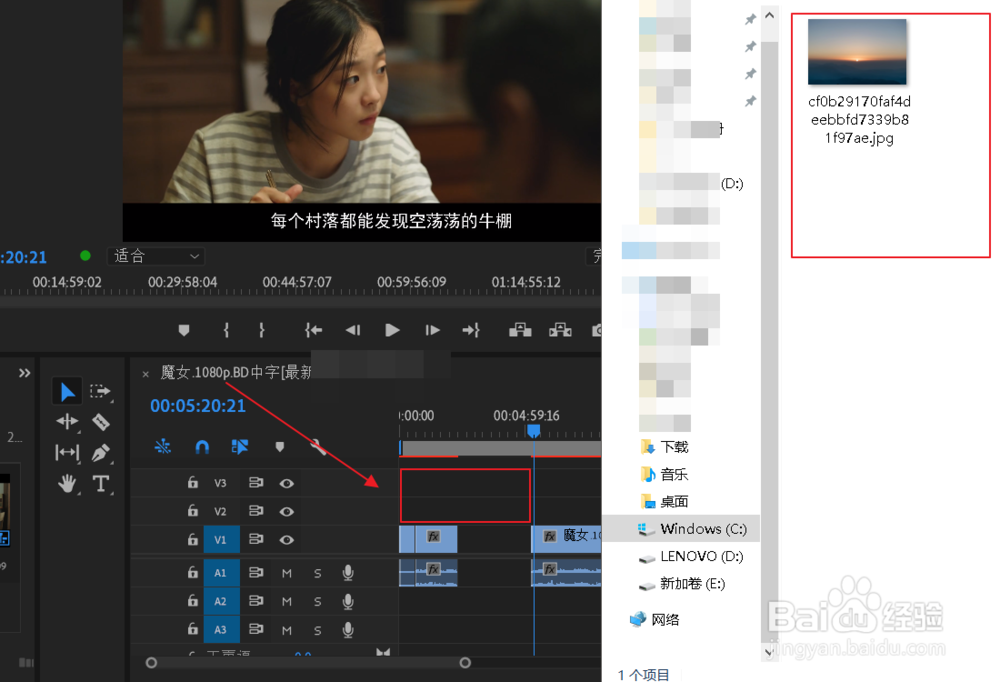Click timeline timecode 00:05:20:21
Screen dimensions: 1000x682
[x=198, y=406]
